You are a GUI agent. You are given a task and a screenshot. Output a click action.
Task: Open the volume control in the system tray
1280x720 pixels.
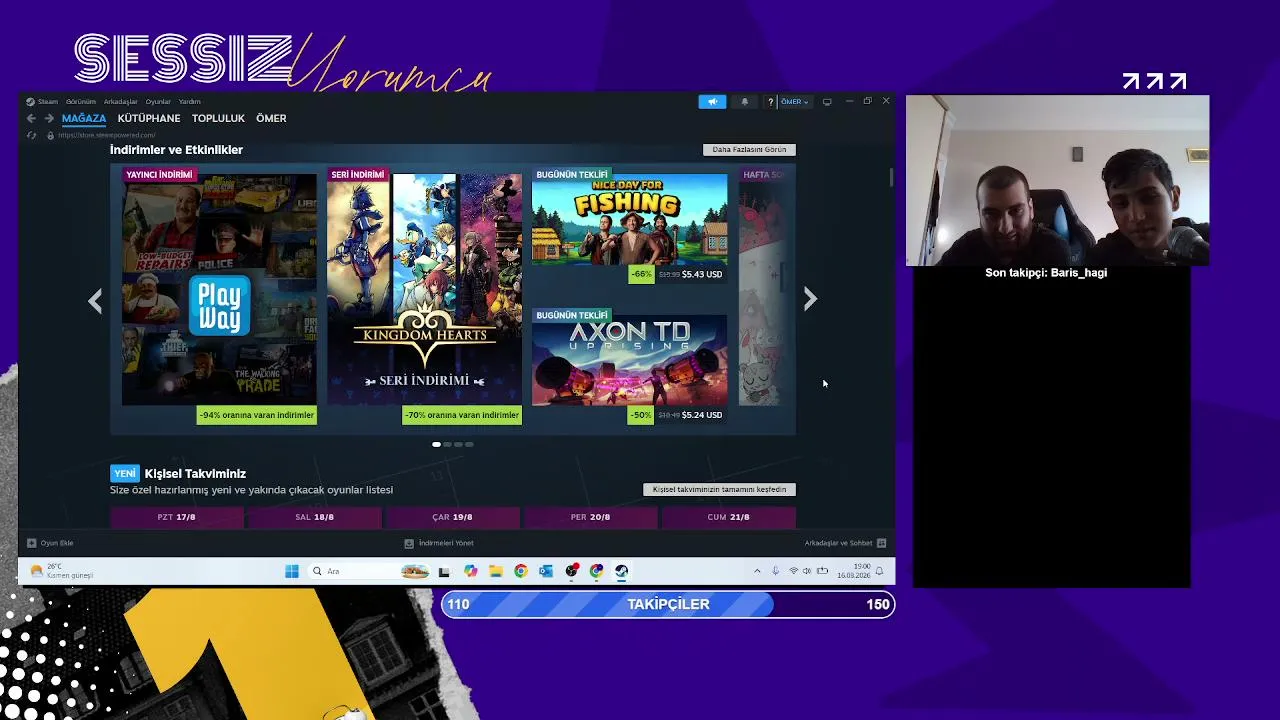click(807, 571)
